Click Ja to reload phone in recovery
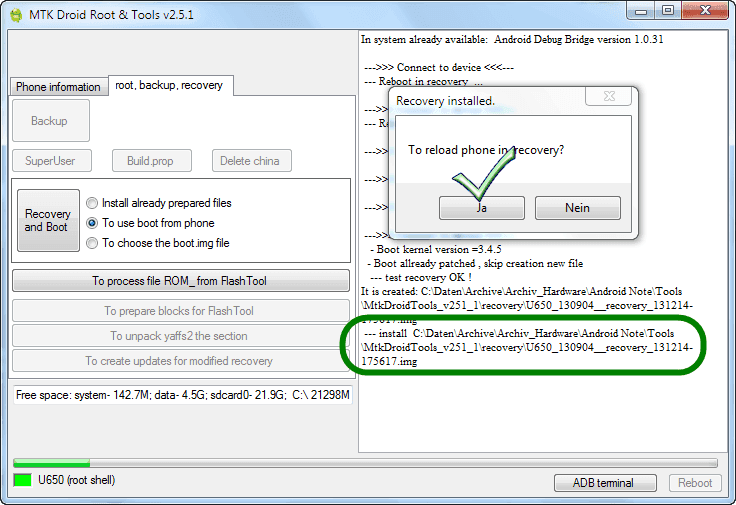 pos(482,208)
